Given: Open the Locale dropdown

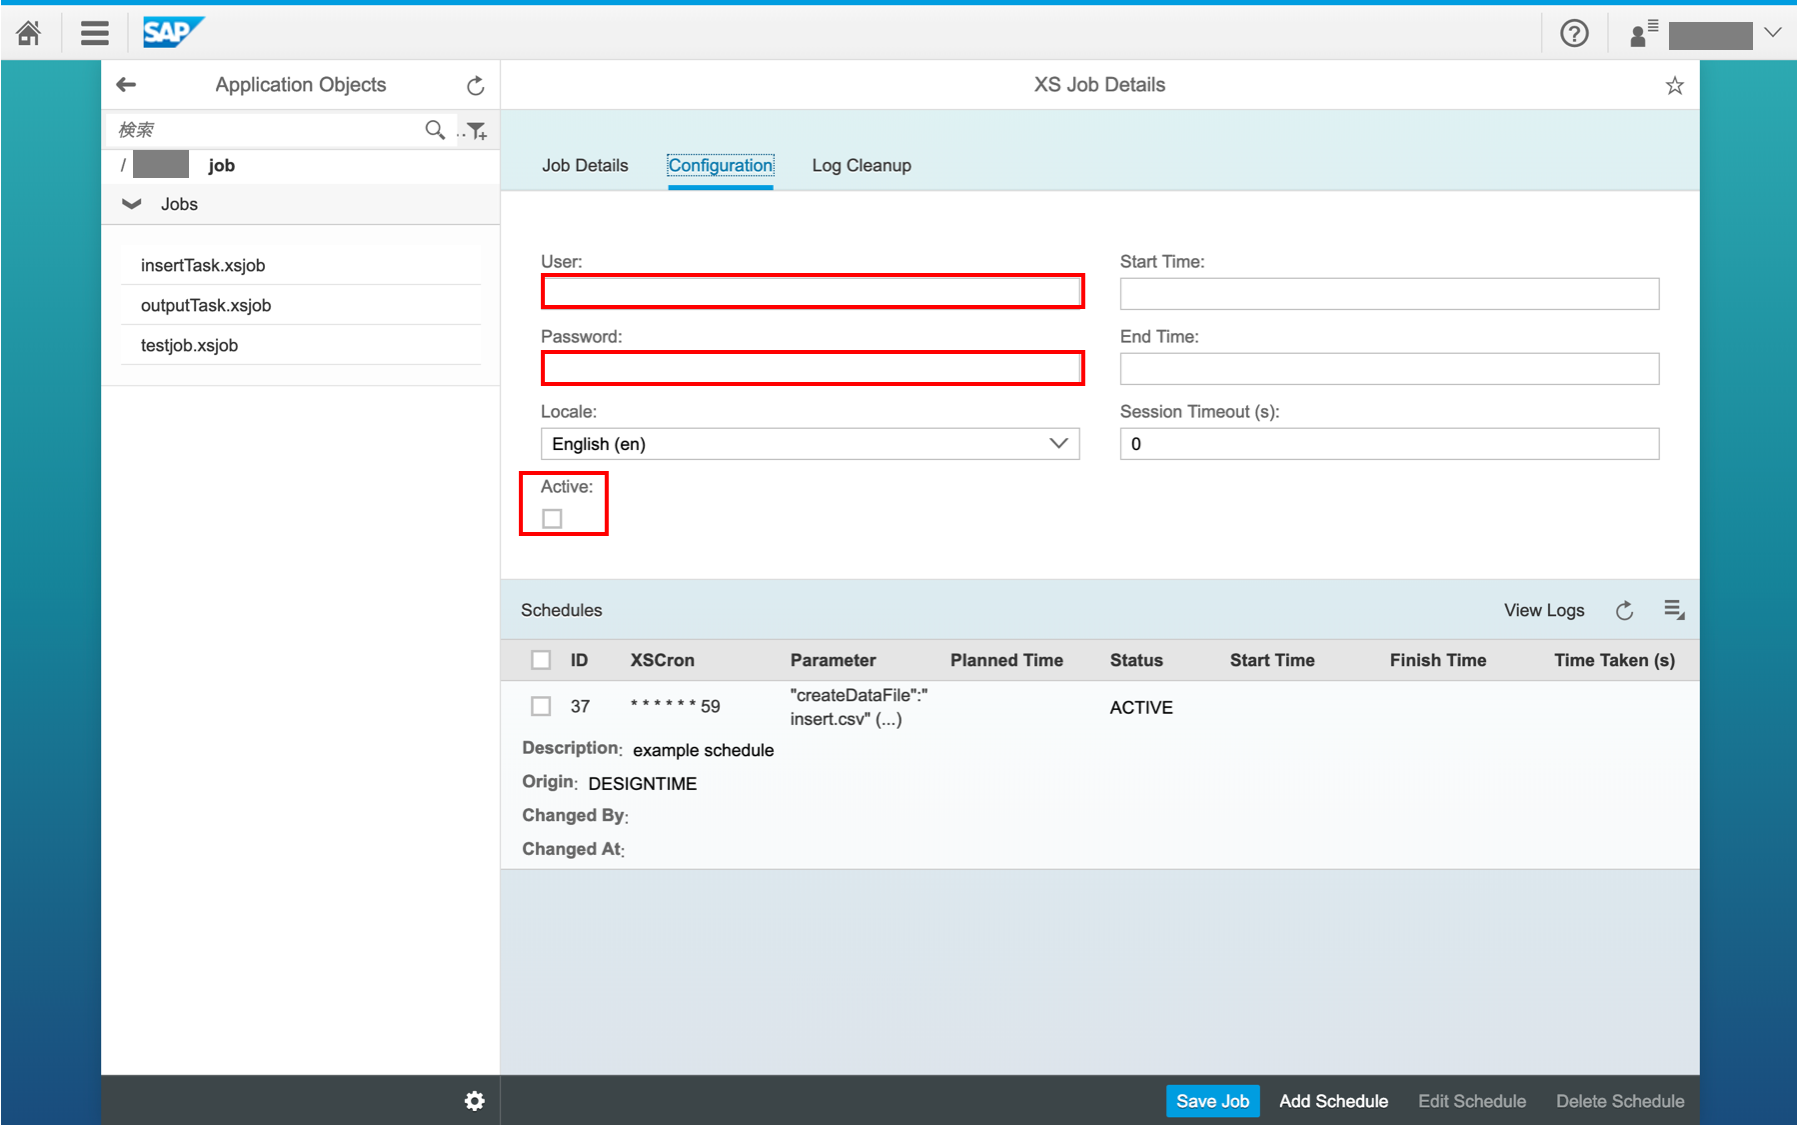Looking at the screenshot, I should click(1058, 443).
